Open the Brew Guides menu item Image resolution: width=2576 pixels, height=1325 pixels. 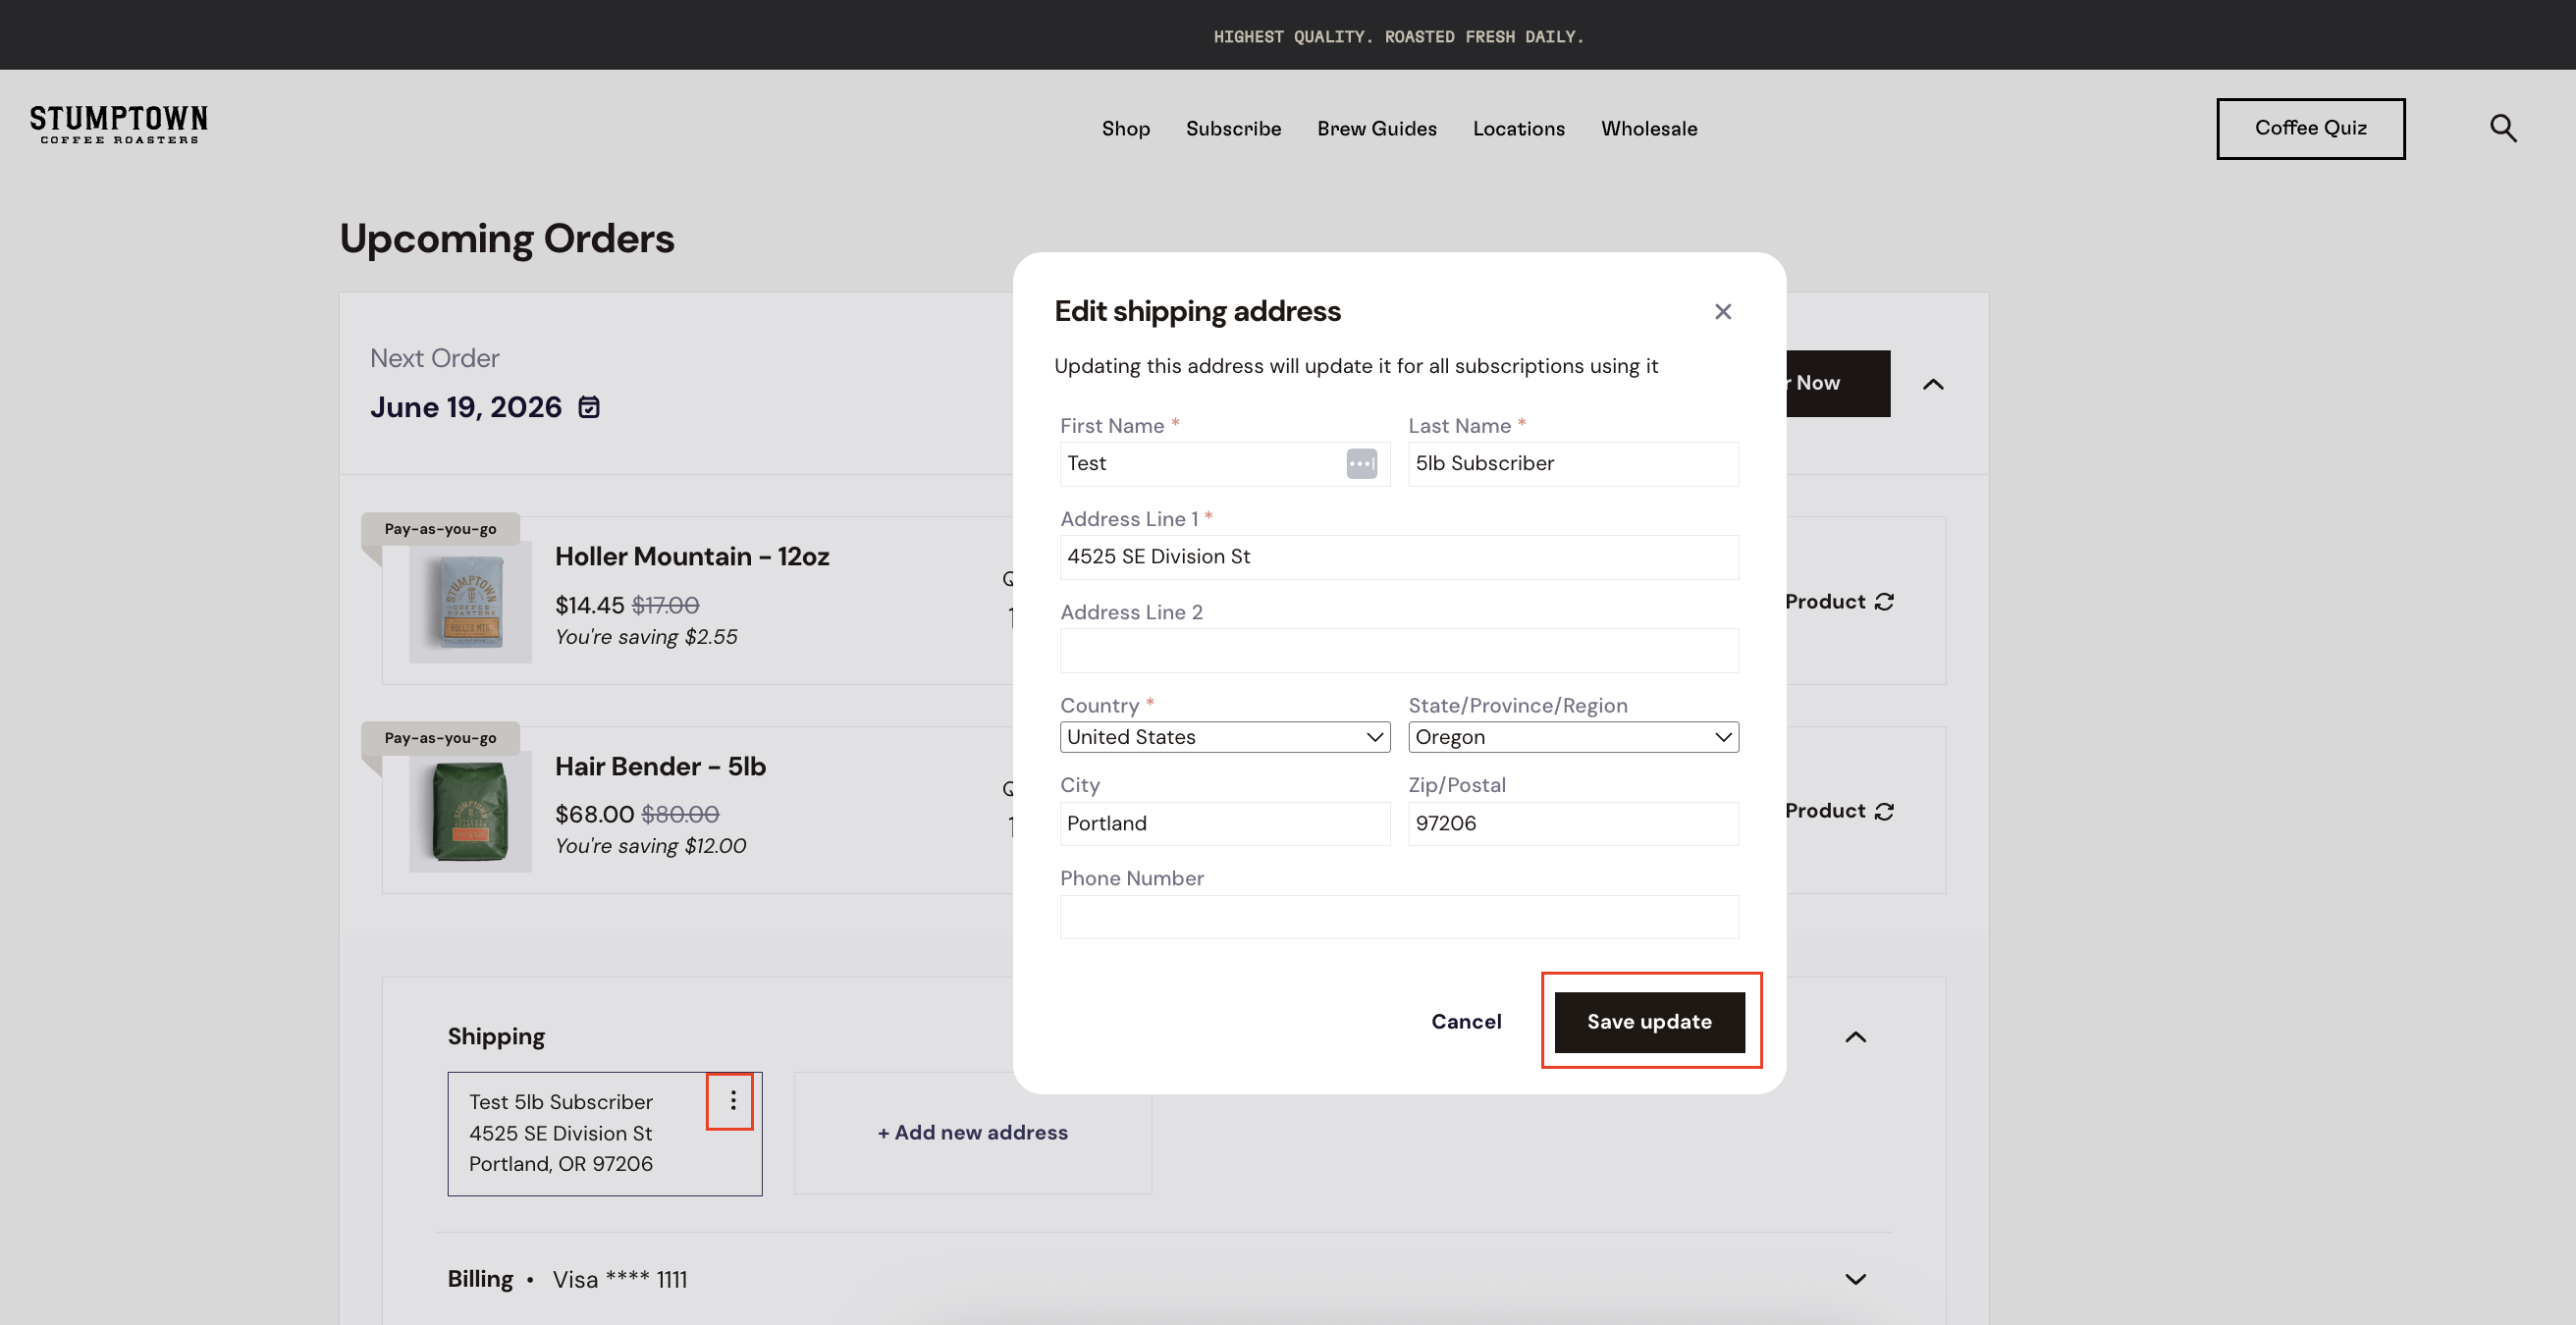point(1376,129)
